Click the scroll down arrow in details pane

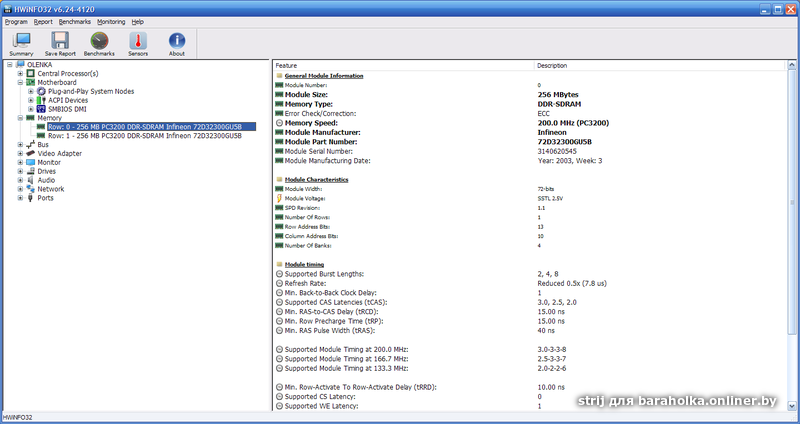(x=792, y=406)
